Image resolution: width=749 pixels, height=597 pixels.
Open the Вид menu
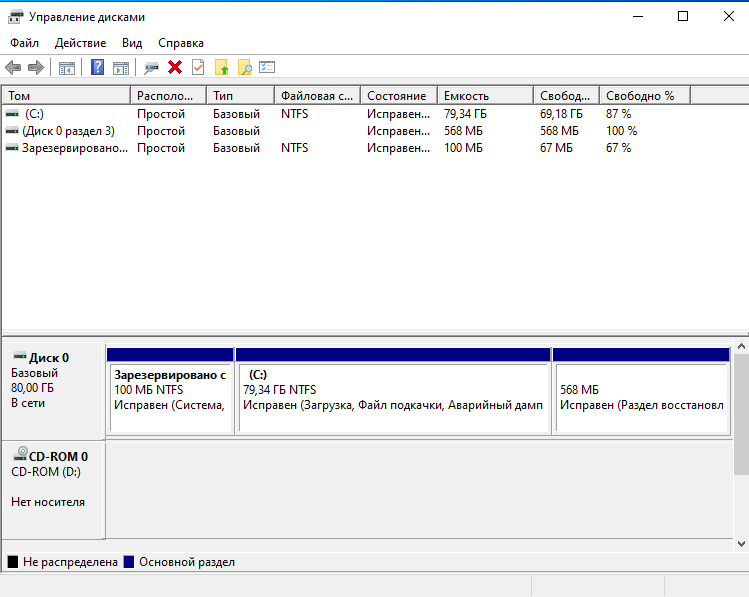pyautogui.click(x=132, y=43)
